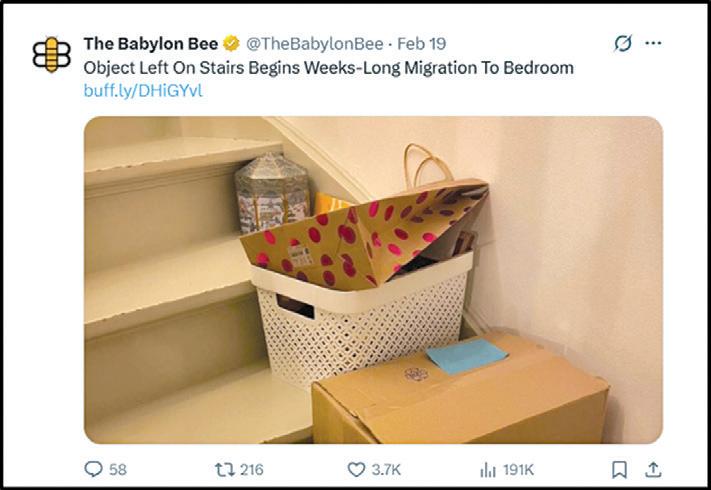Click the tweet headline text
711x490 pixels.
[x=329, y=68]
